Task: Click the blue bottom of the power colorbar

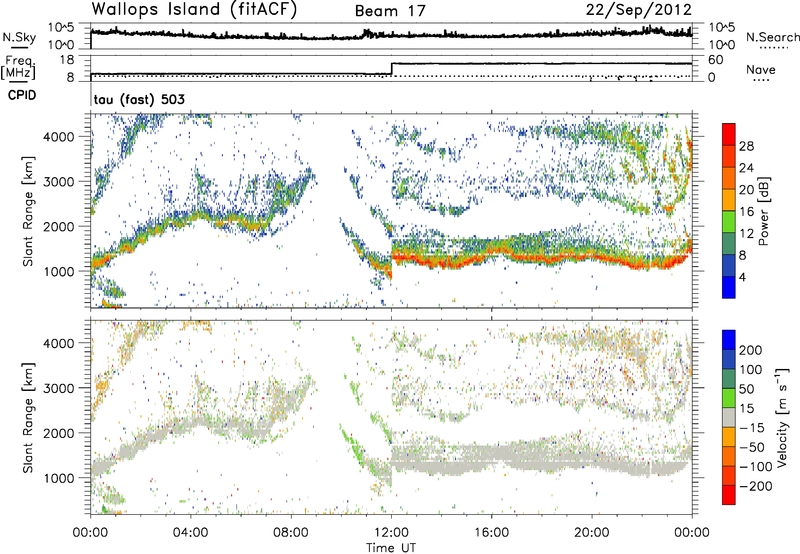Action: tap(729, 289)
